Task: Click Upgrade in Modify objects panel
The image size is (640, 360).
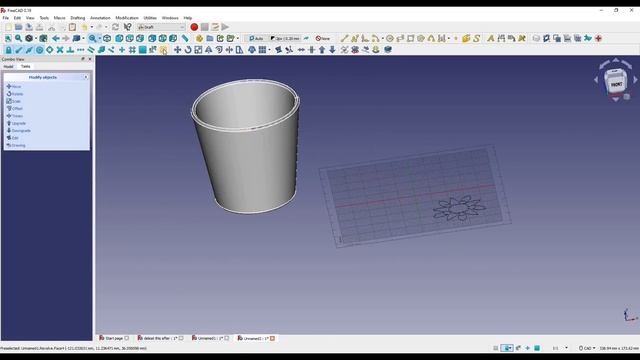Action: (x=16, y=123)
